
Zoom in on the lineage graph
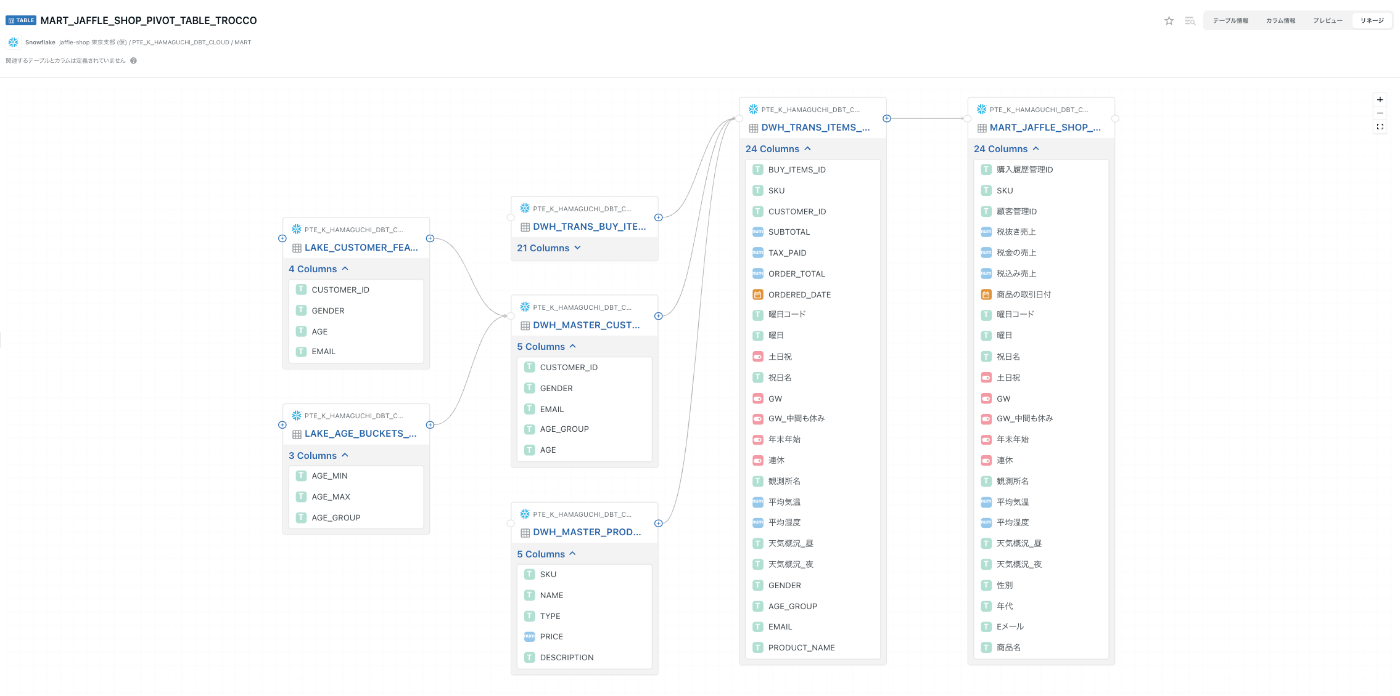(1380, 99)
